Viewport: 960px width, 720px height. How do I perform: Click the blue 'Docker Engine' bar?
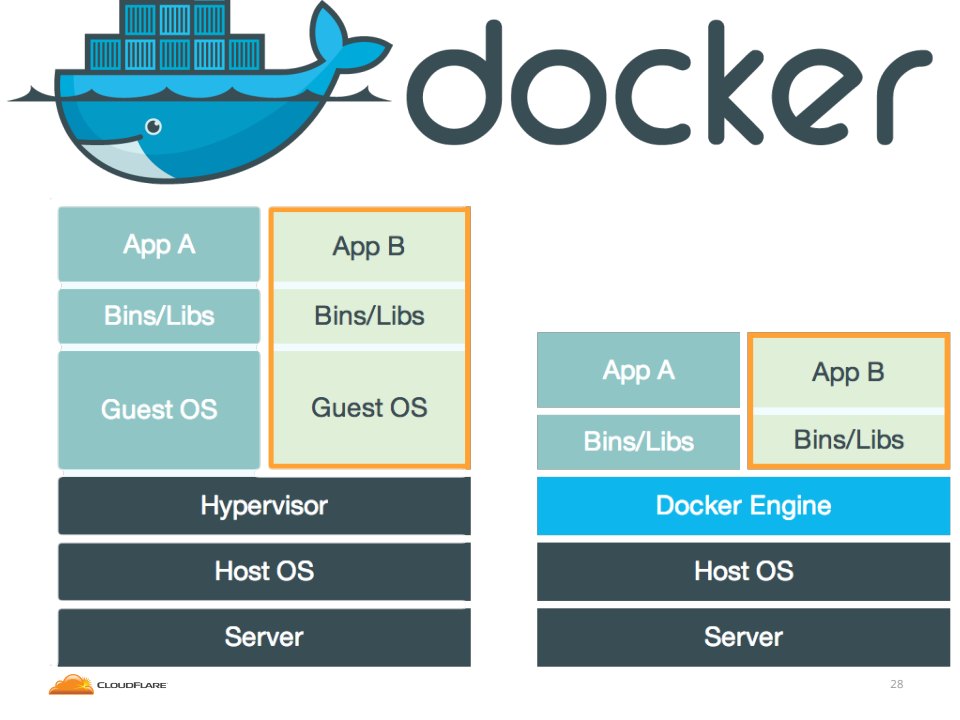743,506
